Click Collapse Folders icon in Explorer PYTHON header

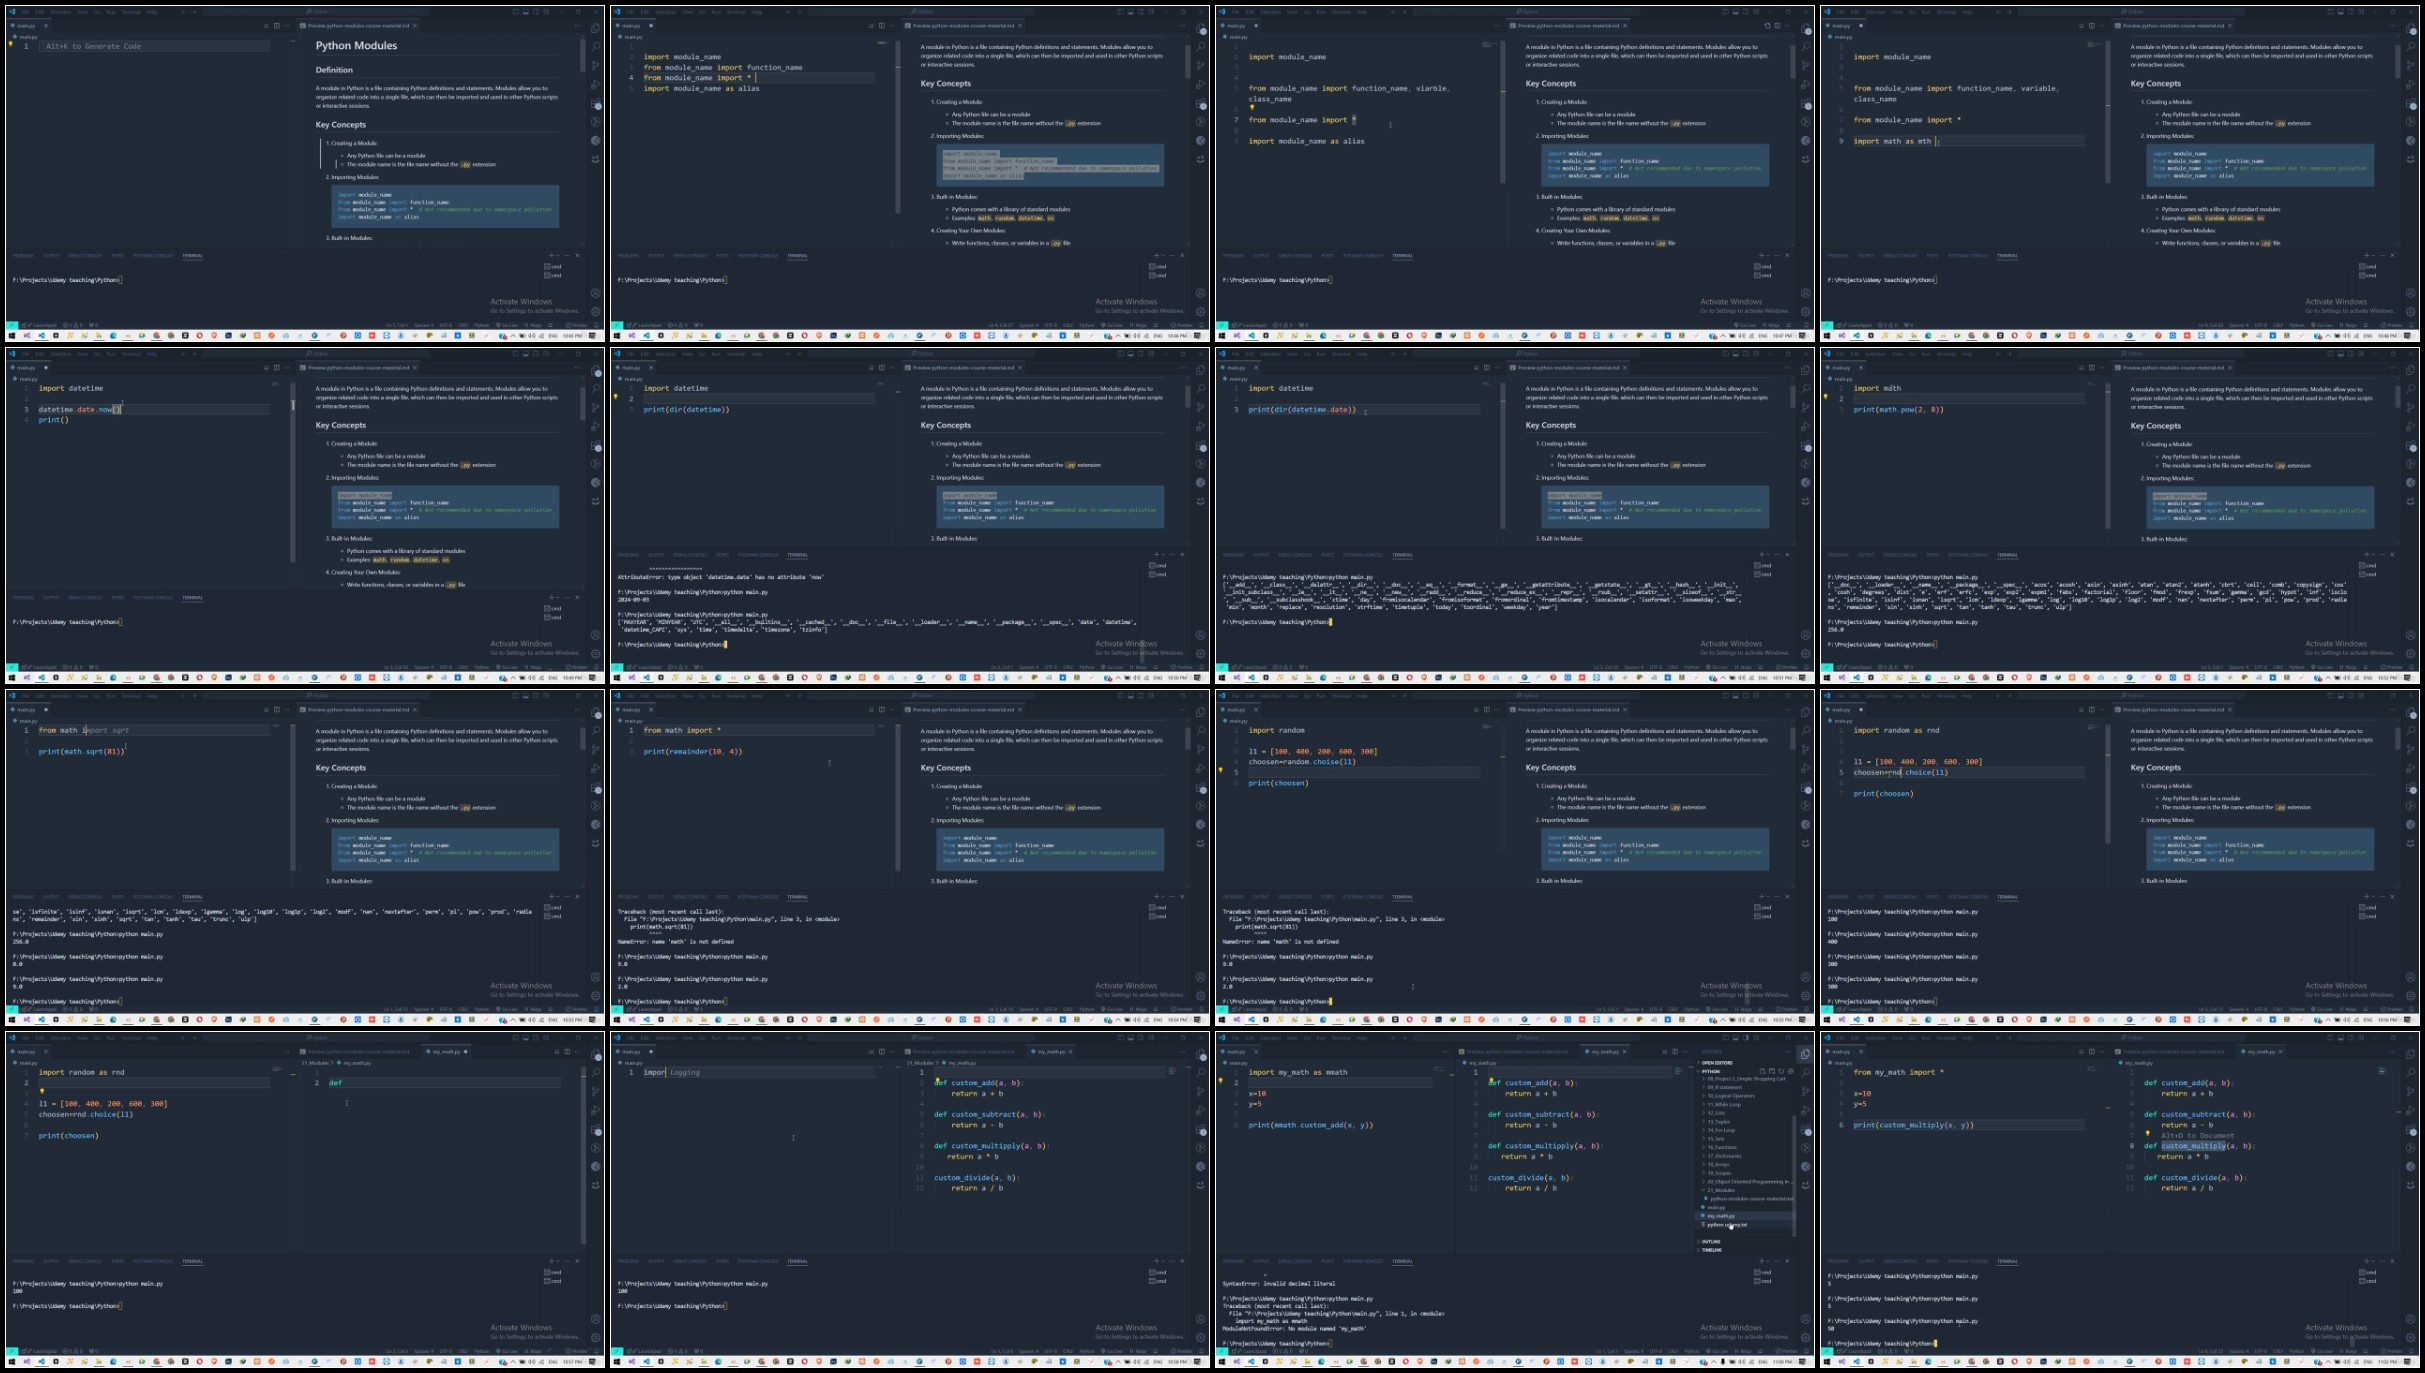[x=1790, y=1071]
